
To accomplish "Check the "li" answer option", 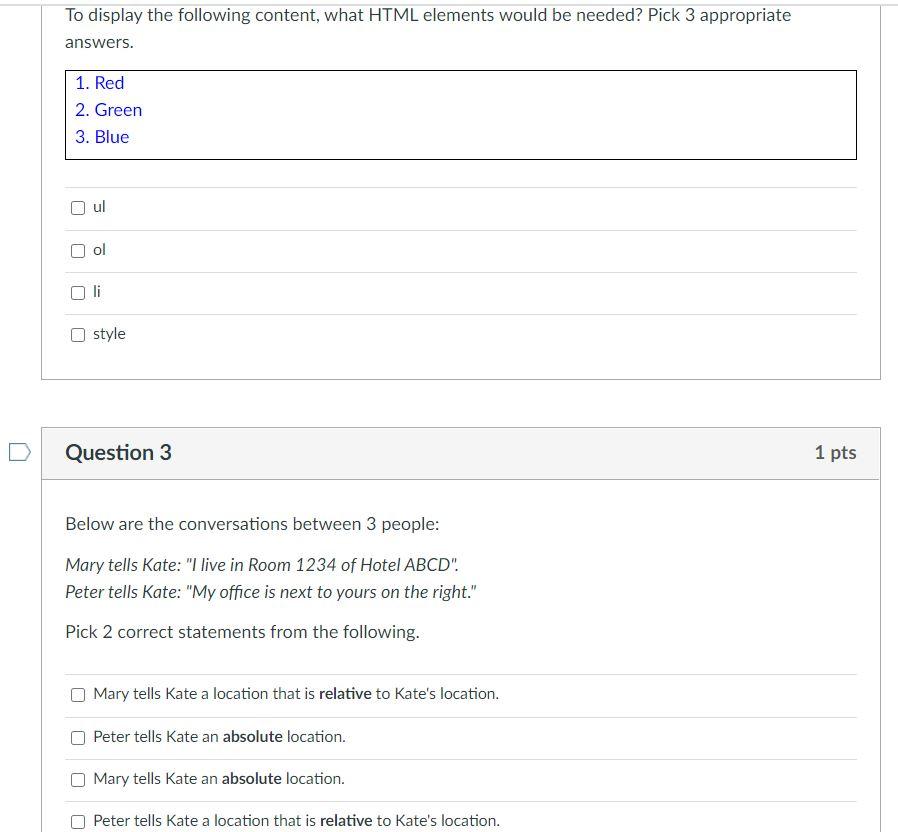I will (x=78, y=292).
